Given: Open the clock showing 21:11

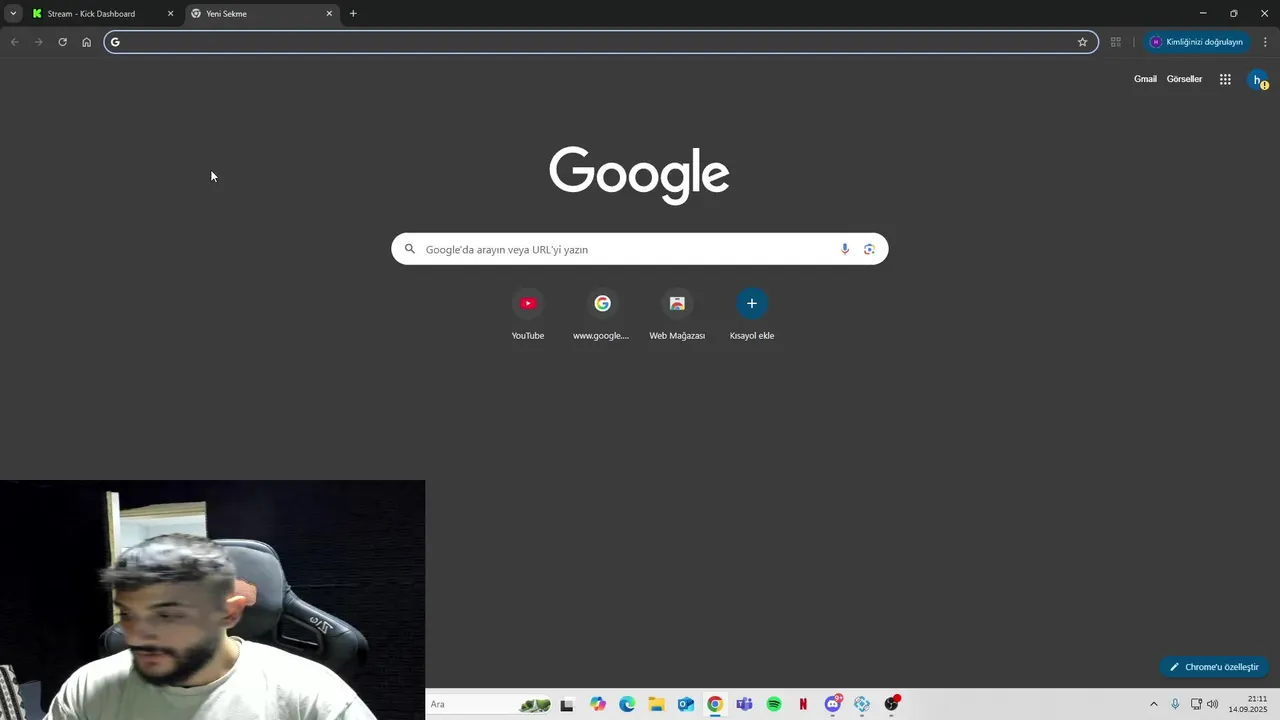Looking at the screenshot, I should click(1248, 704).
